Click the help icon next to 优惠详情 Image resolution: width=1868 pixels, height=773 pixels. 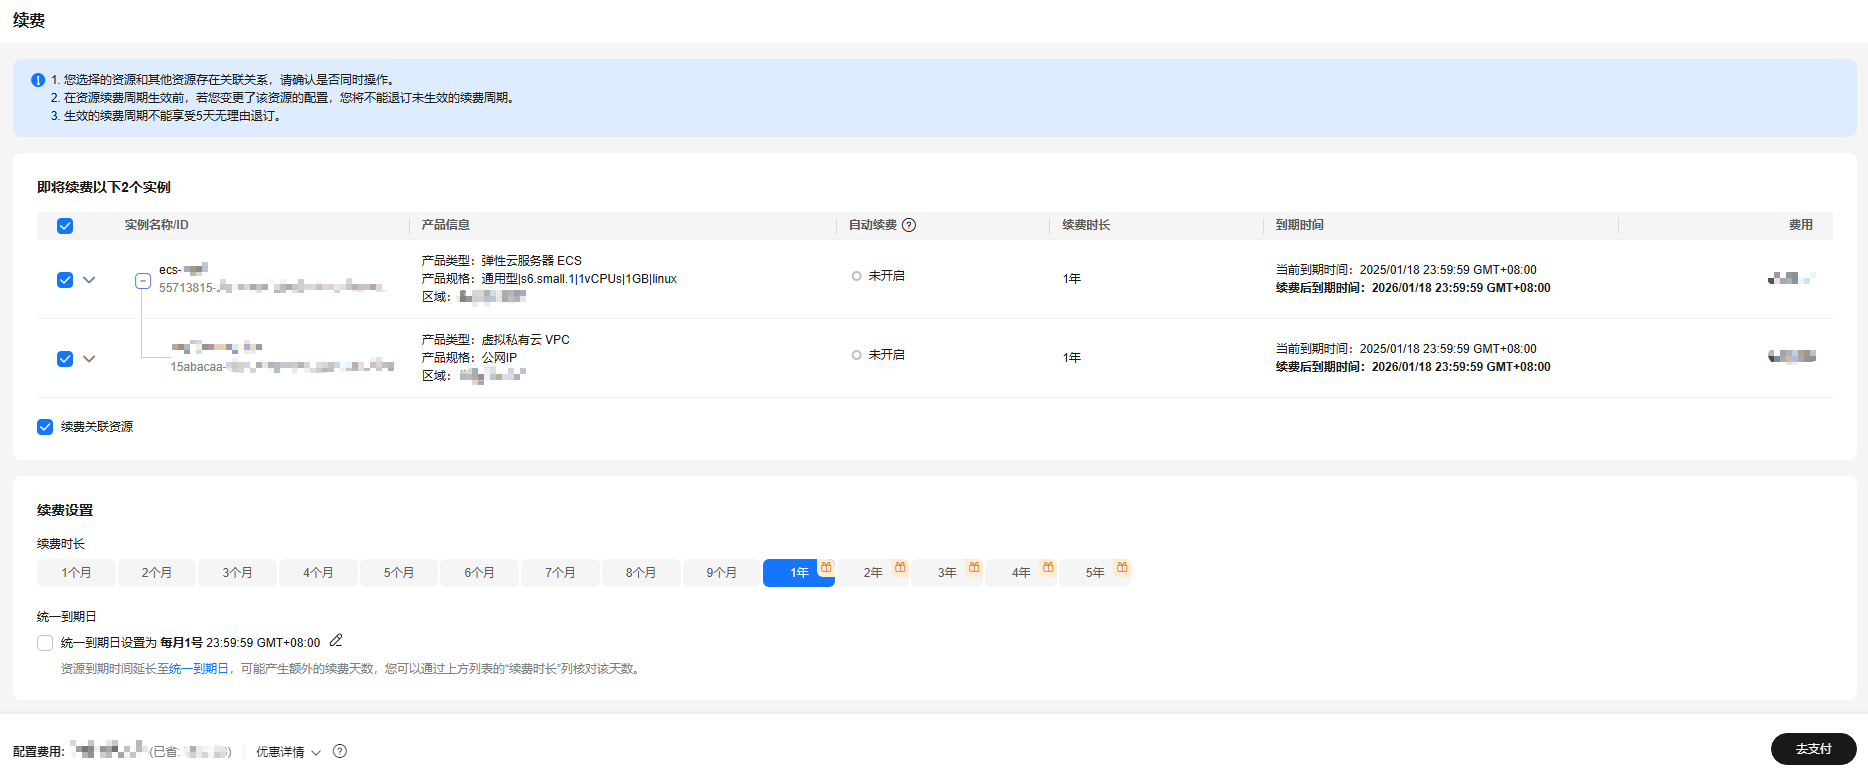click(x=340, y=751)
